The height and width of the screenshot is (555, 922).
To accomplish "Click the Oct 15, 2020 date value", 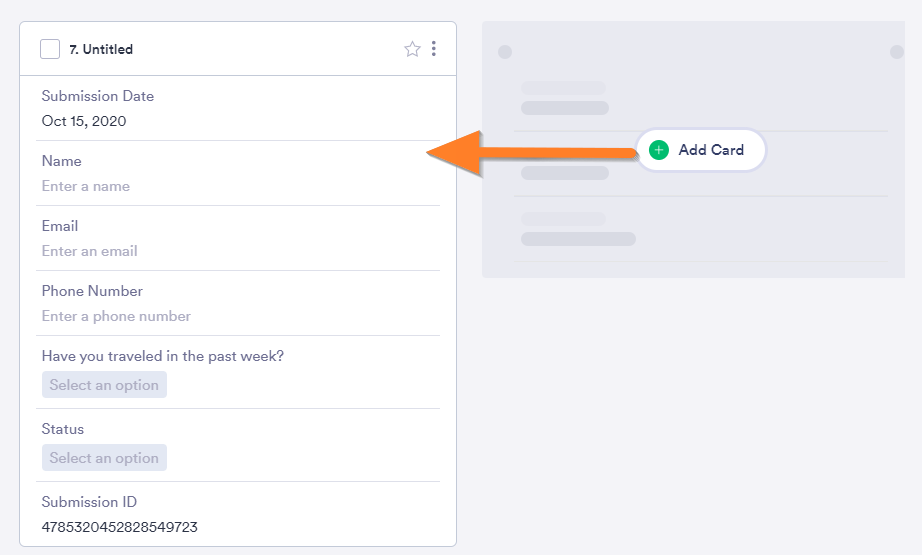I will 84,121.
